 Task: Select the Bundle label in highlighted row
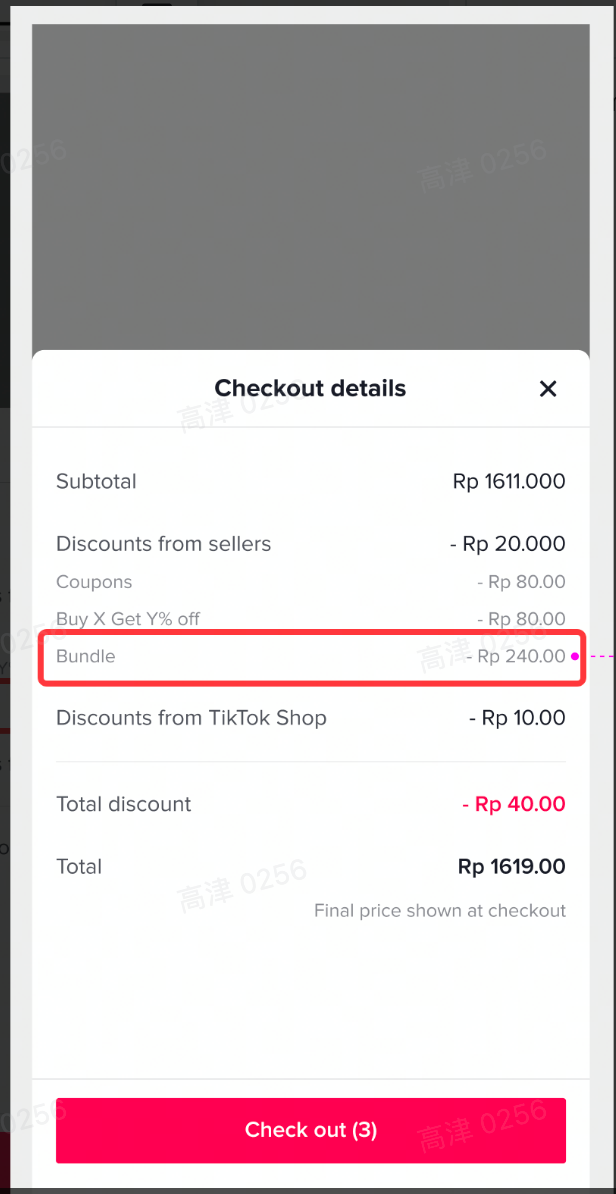click(x=86, y=656)
